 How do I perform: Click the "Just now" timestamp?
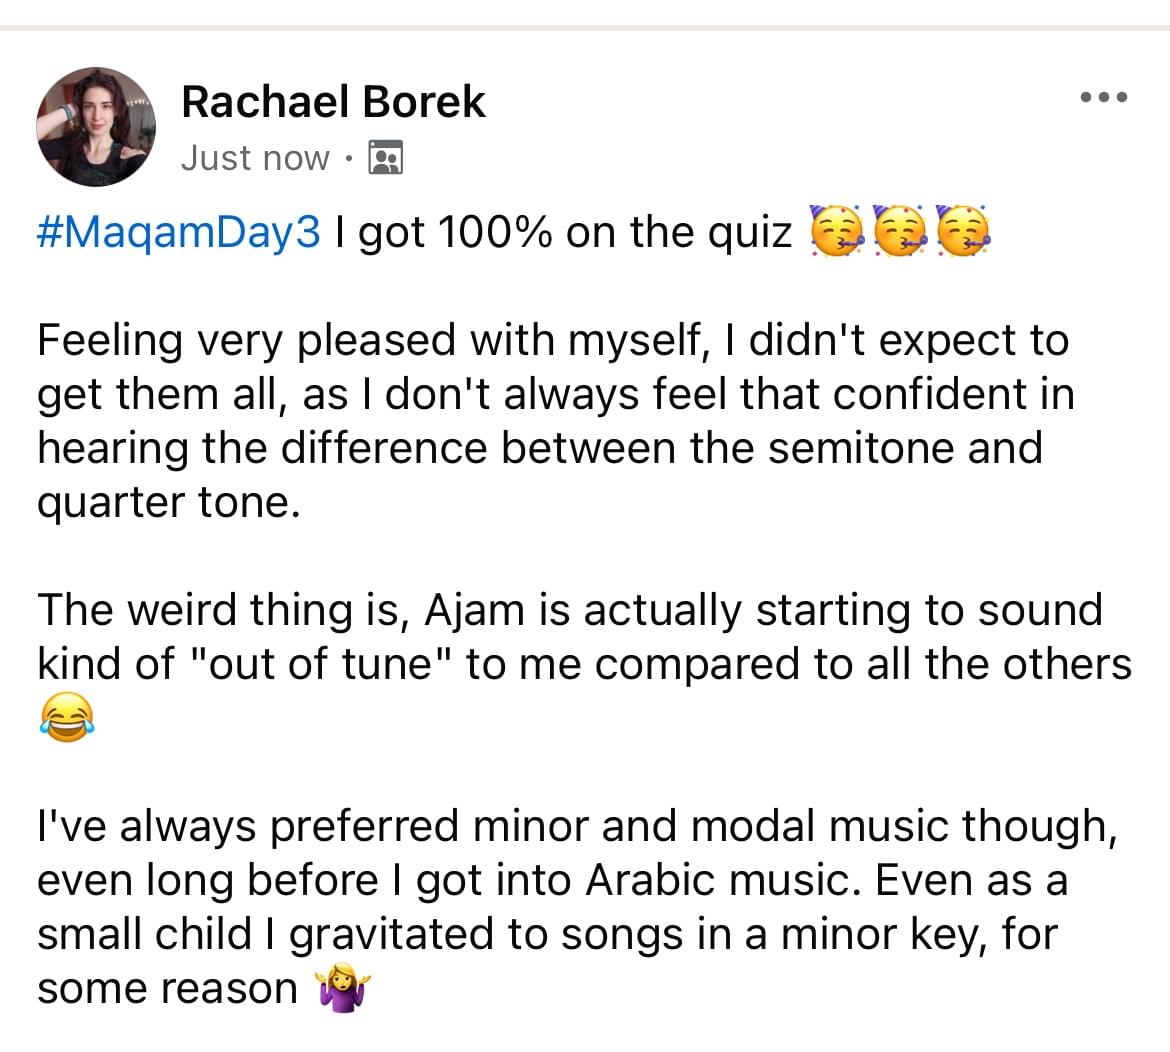[255, 158]
